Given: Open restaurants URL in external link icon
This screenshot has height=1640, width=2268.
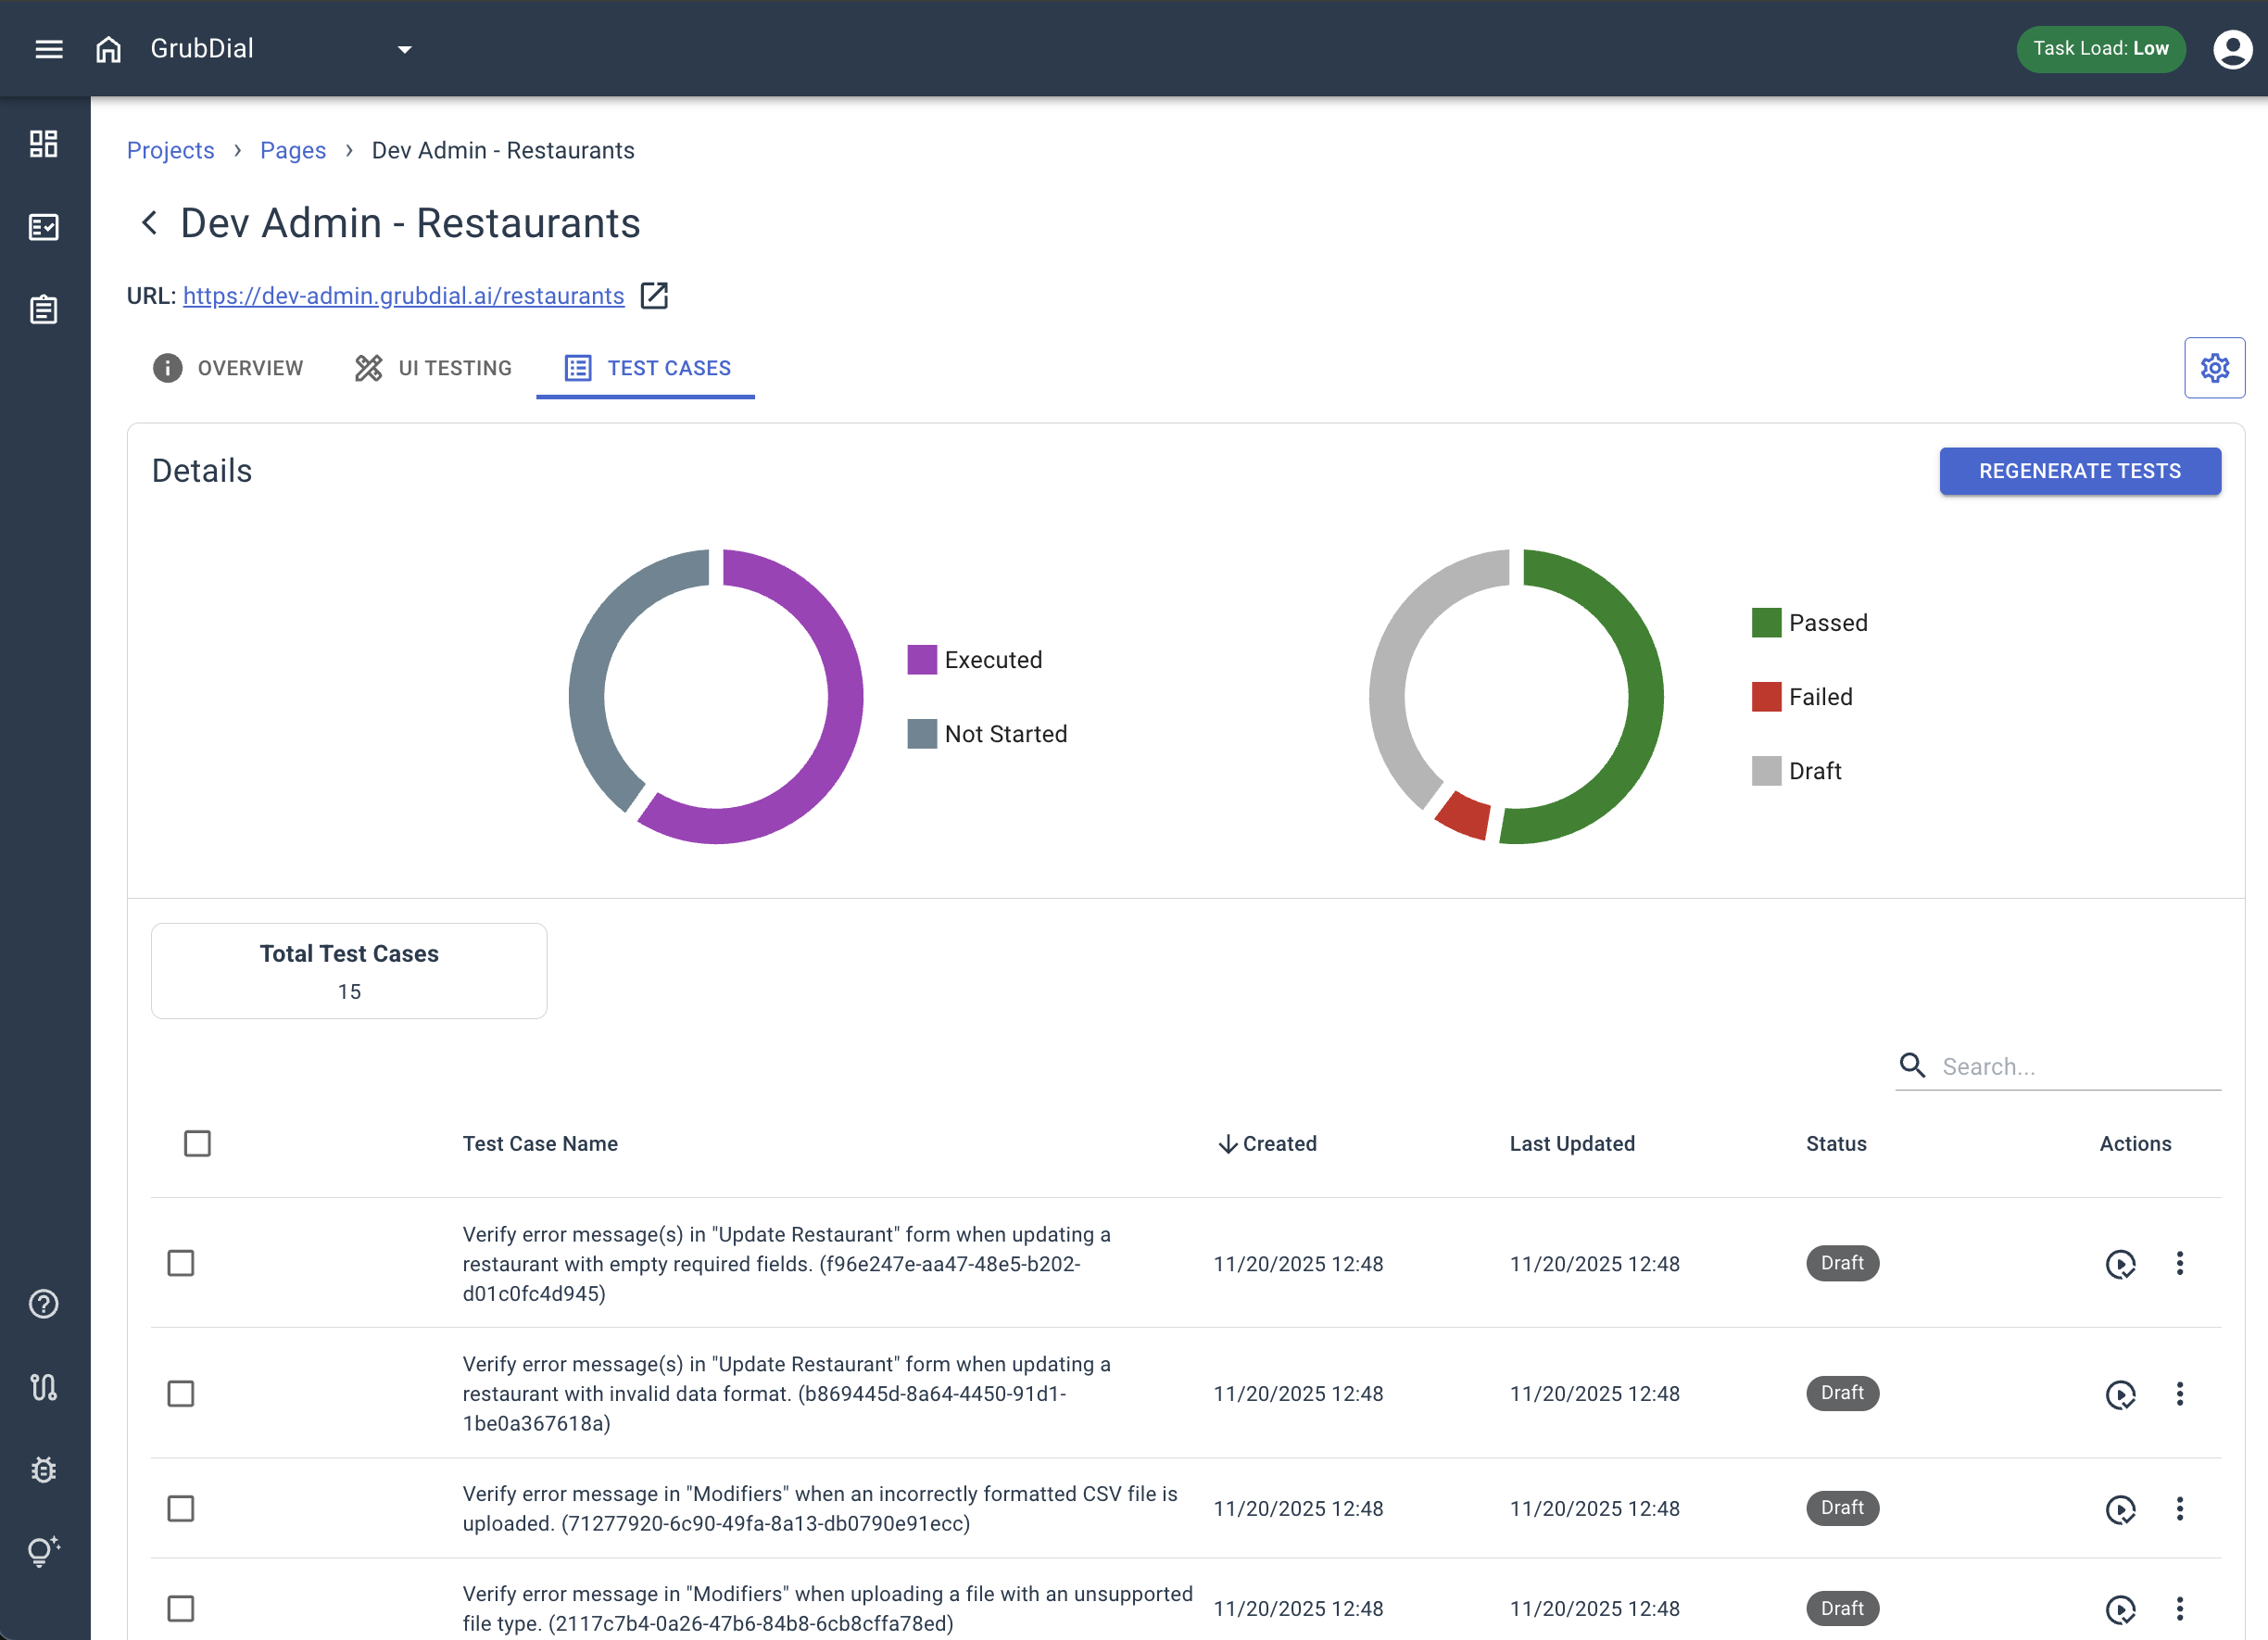Looking at the screenshot, I should (x=654, y=296).
